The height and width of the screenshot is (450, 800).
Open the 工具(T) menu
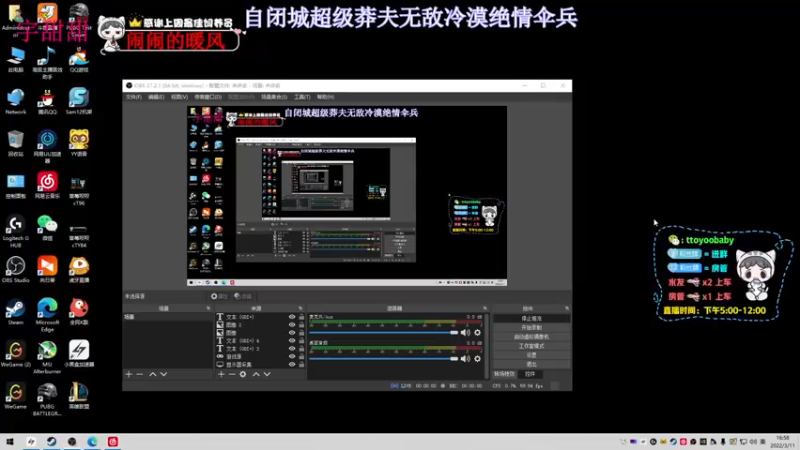[x=302, y=97]
